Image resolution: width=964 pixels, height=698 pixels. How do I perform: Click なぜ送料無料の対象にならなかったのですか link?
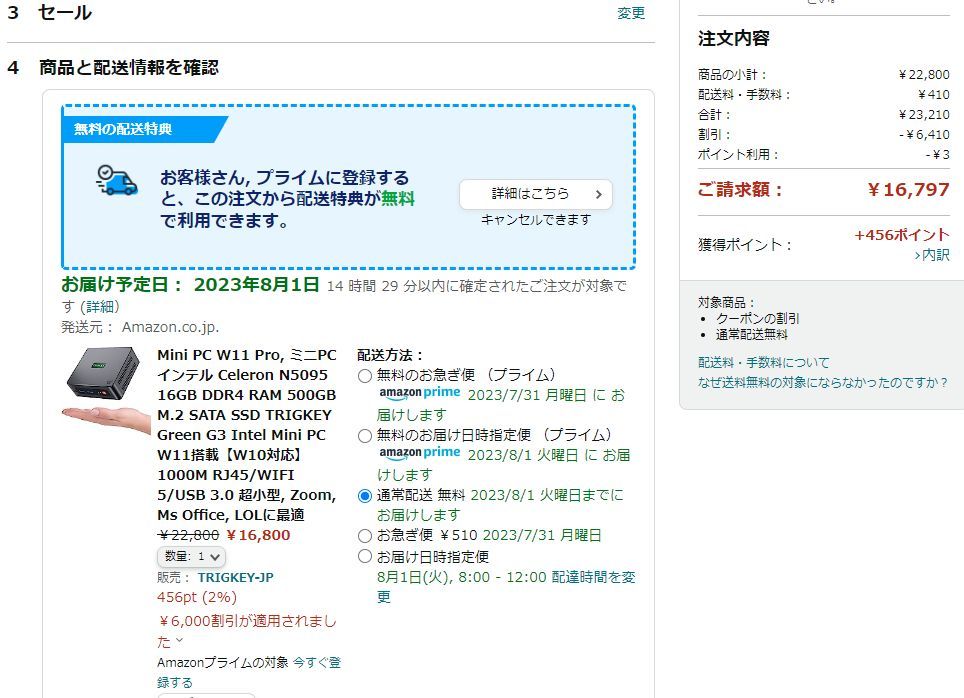822,382
